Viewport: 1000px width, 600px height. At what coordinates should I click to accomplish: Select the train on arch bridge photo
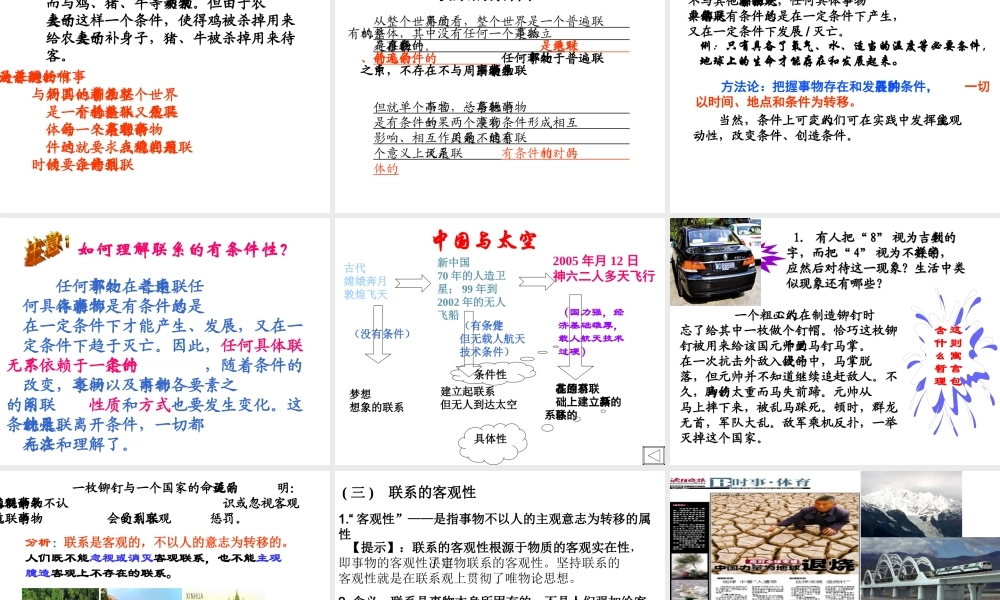930,568
